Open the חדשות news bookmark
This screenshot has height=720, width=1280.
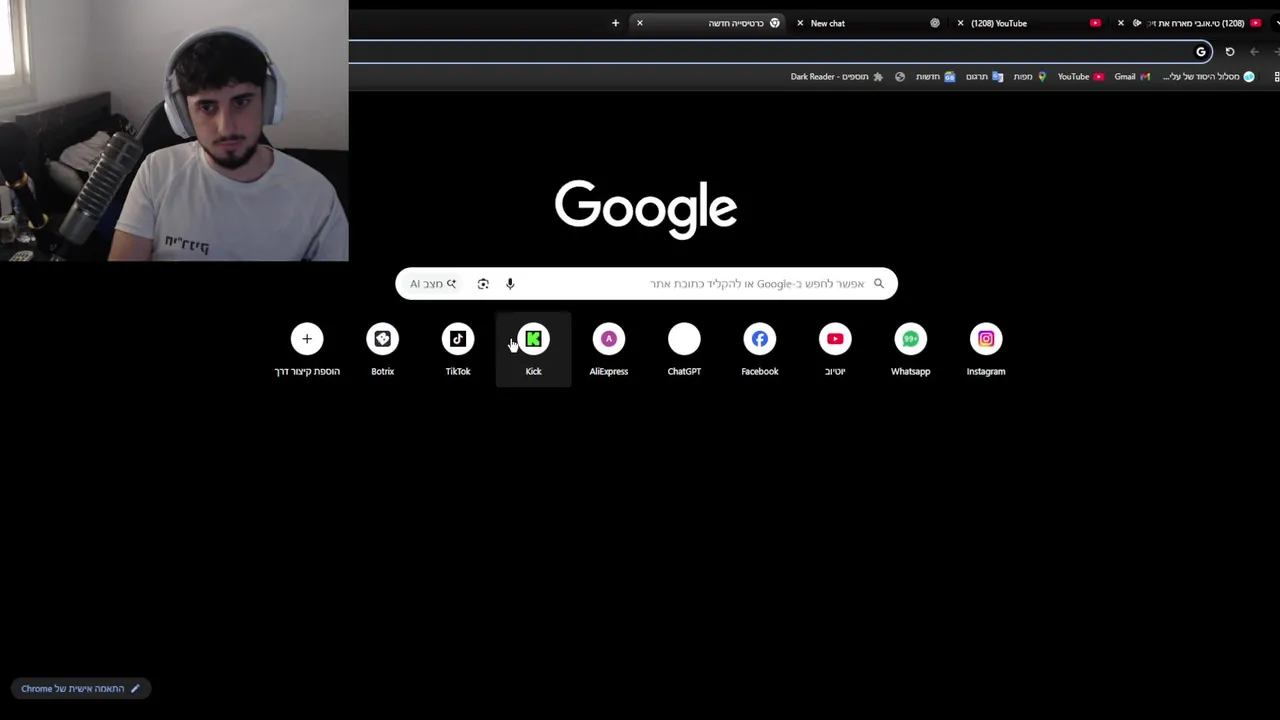click(935, 77)
